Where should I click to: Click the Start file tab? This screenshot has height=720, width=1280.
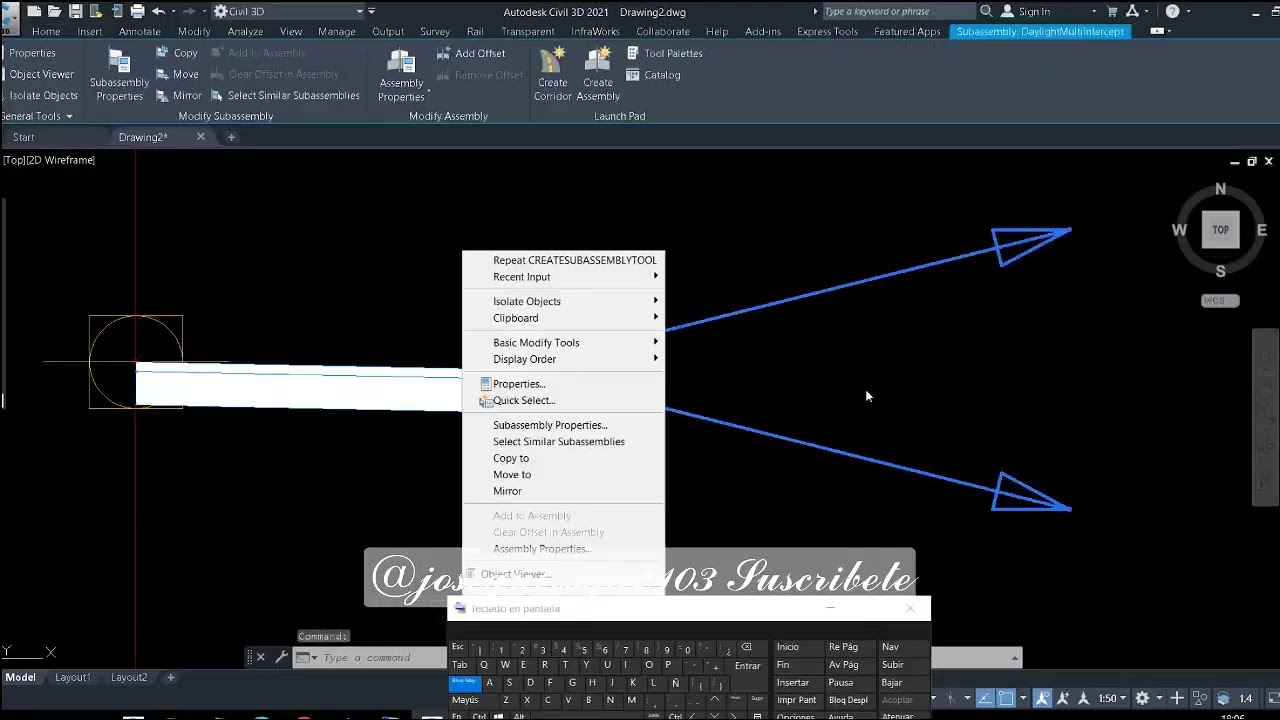24,137
